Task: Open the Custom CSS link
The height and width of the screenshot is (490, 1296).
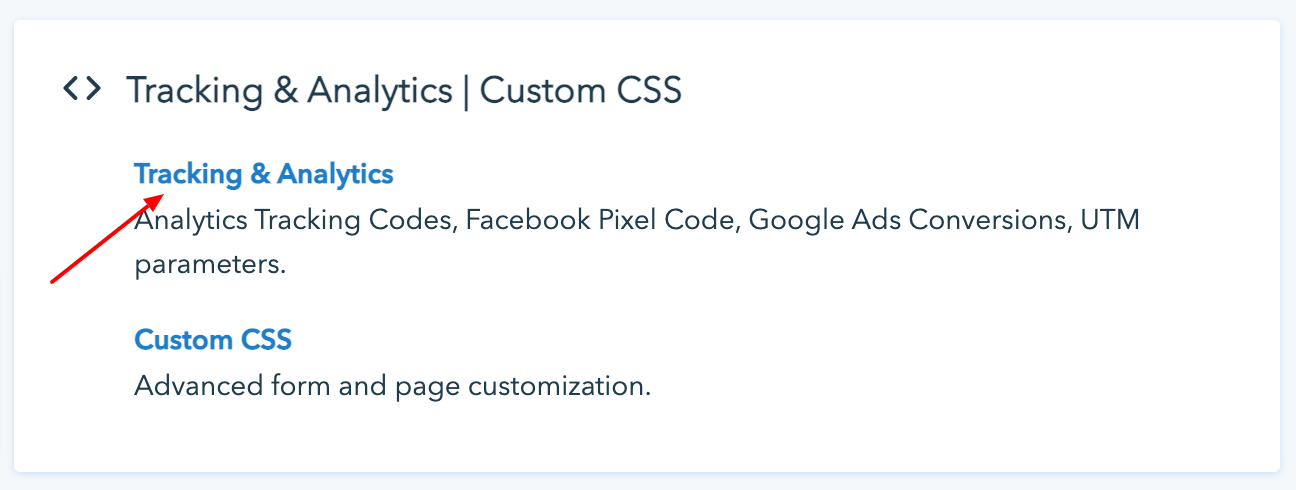Action: pos(212,340)
